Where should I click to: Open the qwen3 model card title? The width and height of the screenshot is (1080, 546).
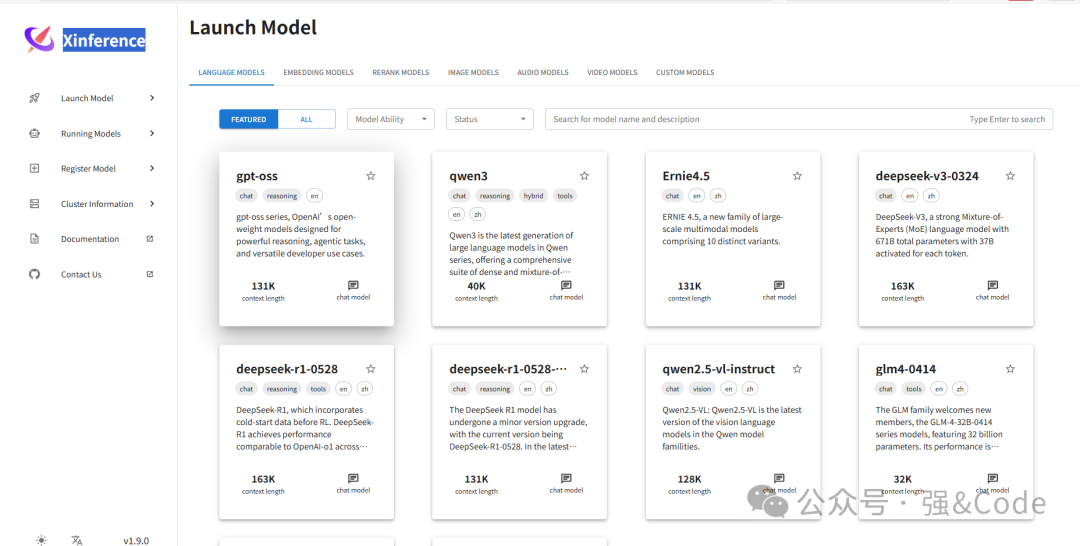468,176
